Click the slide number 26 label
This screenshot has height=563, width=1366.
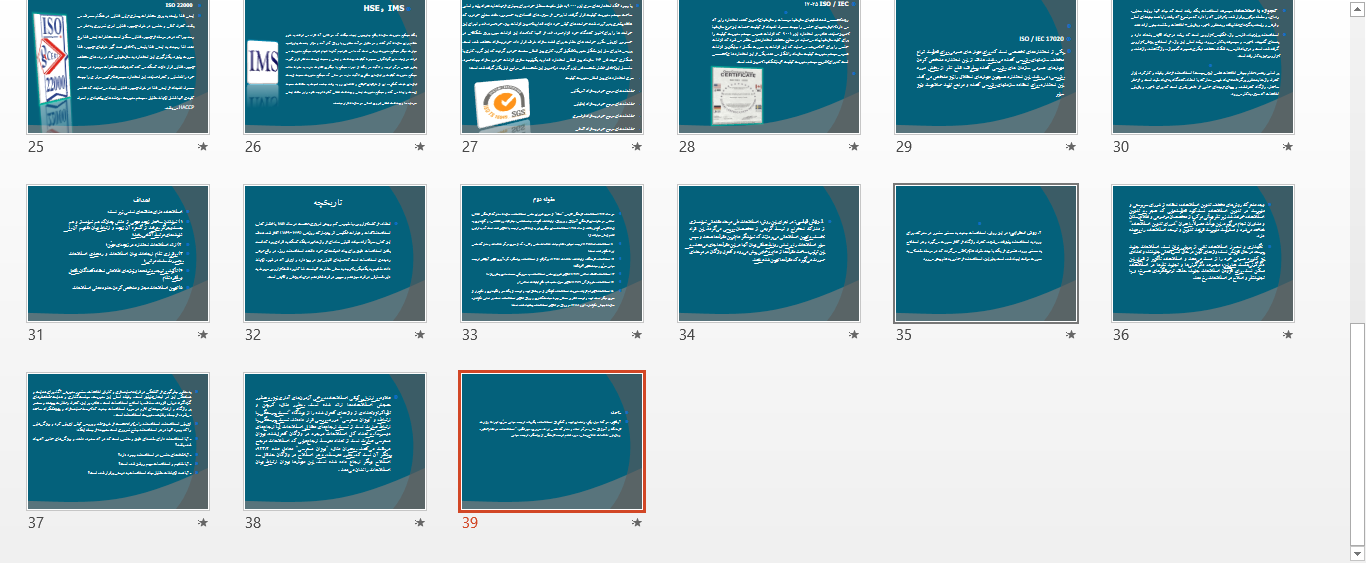pos(253,147)
